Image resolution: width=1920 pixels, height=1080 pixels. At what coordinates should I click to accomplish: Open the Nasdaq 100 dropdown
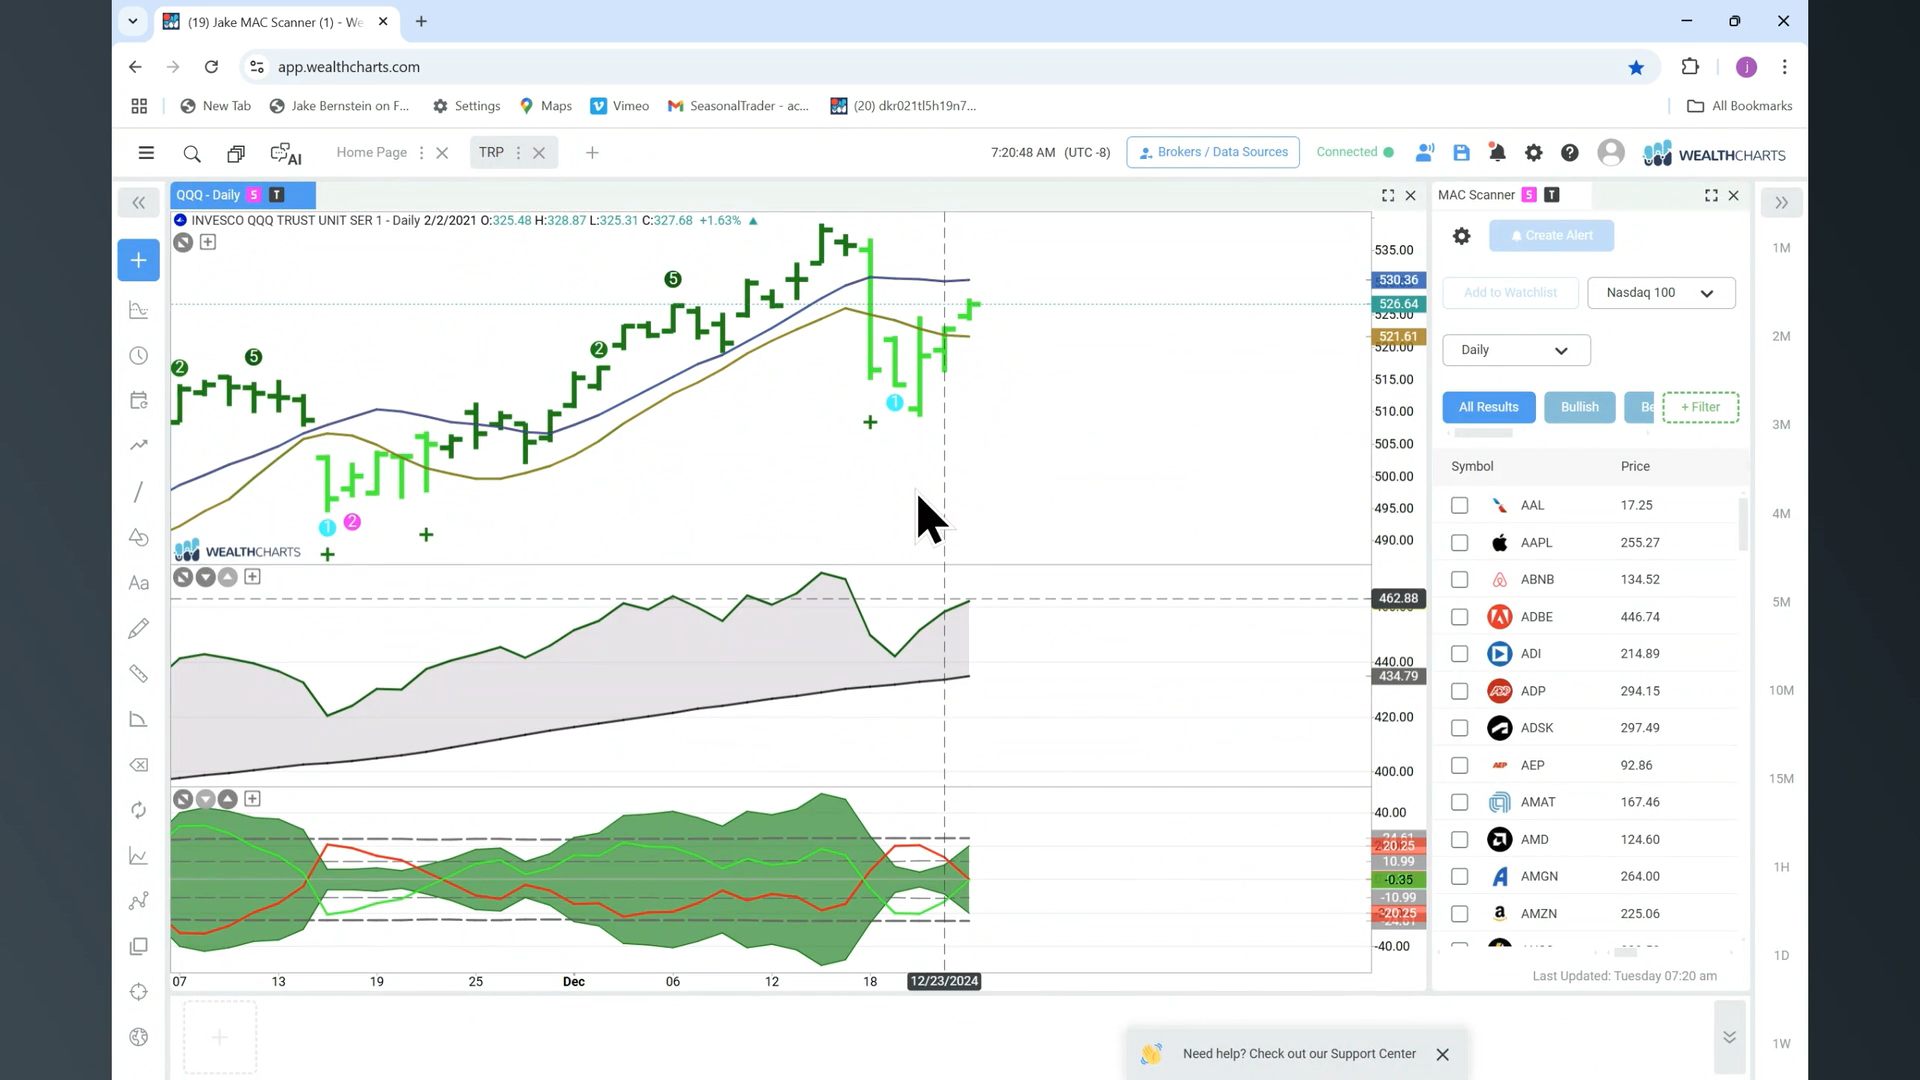(1660, 293)
